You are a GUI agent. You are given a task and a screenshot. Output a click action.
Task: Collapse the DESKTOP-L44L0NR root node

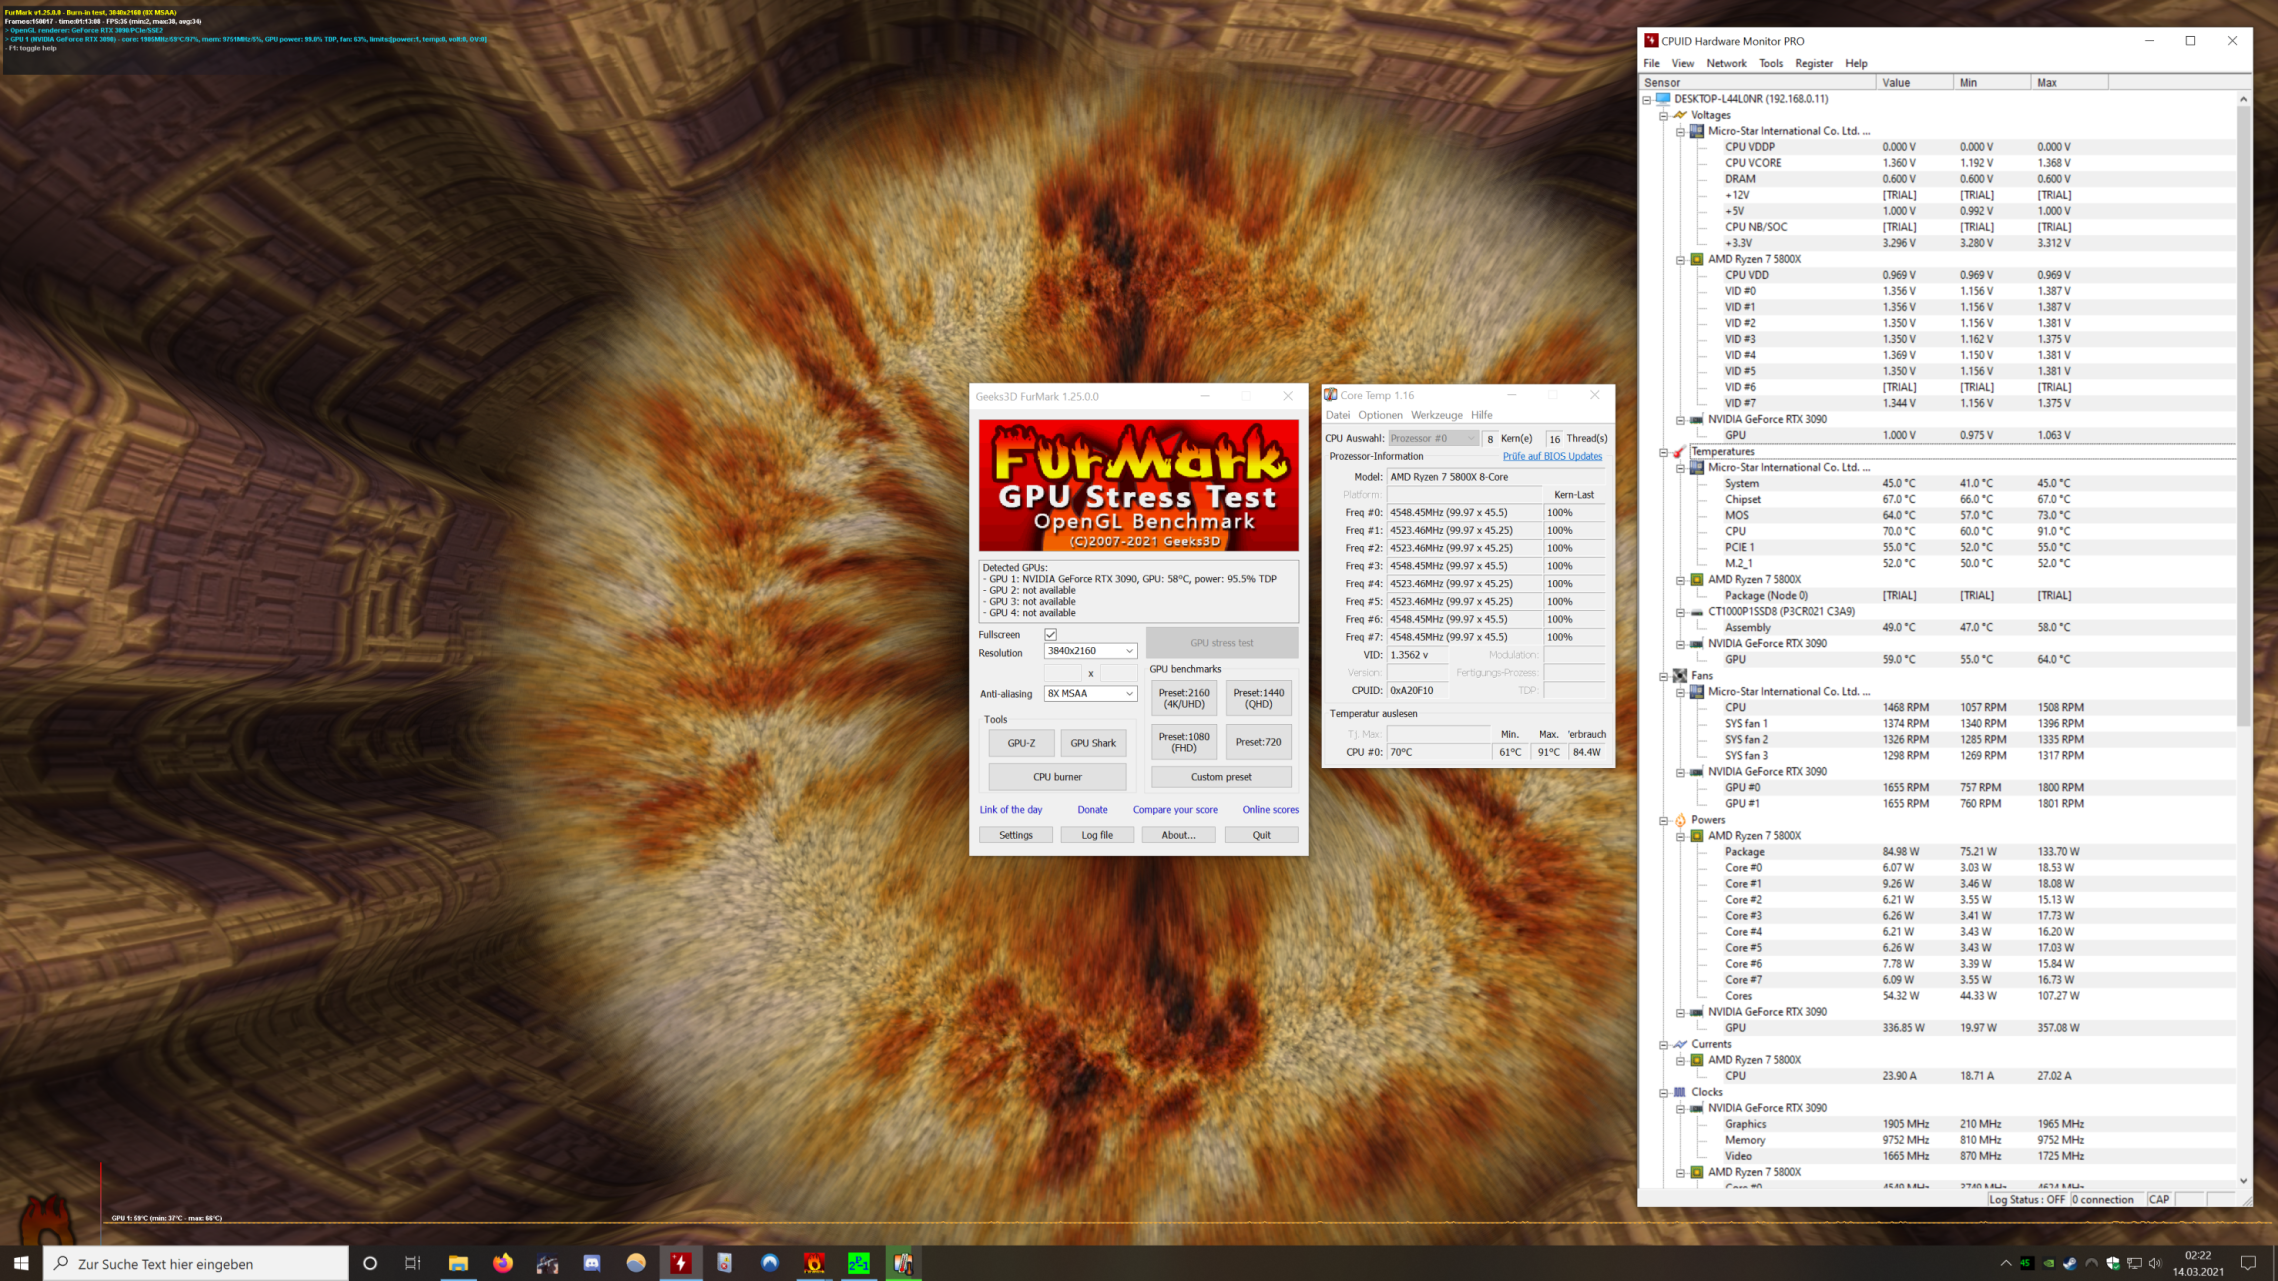pos(1647,99)
